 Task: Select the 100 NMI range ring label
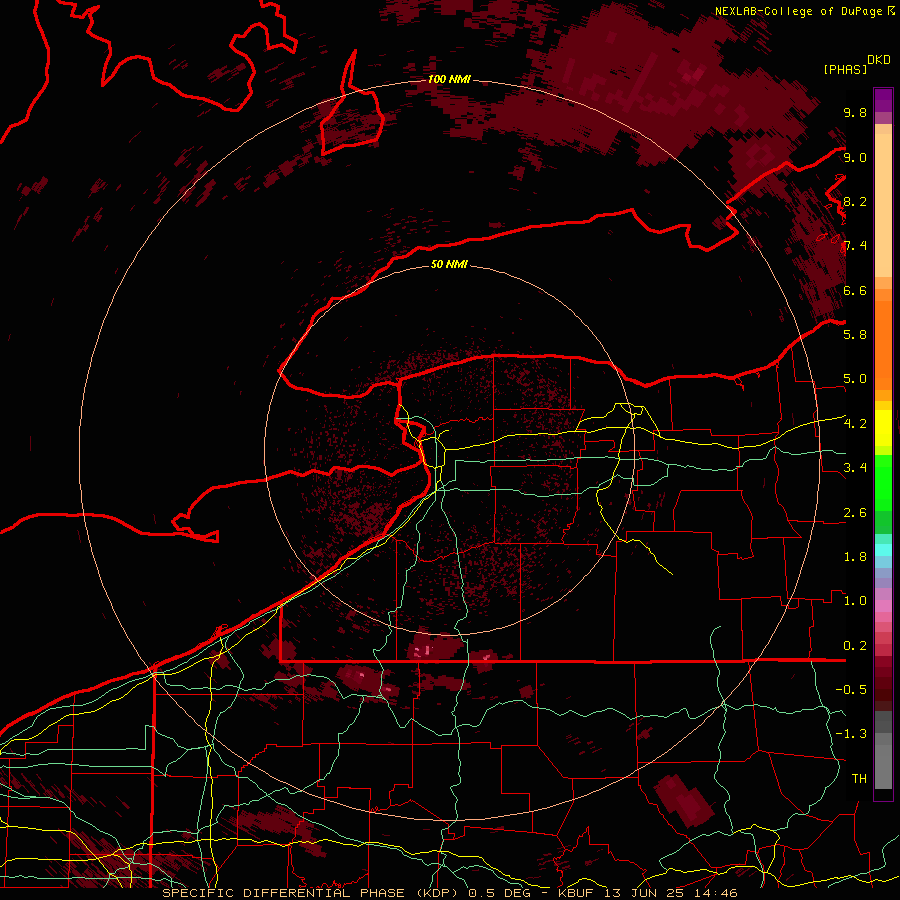pyautogui.click(x=449, y=79)
